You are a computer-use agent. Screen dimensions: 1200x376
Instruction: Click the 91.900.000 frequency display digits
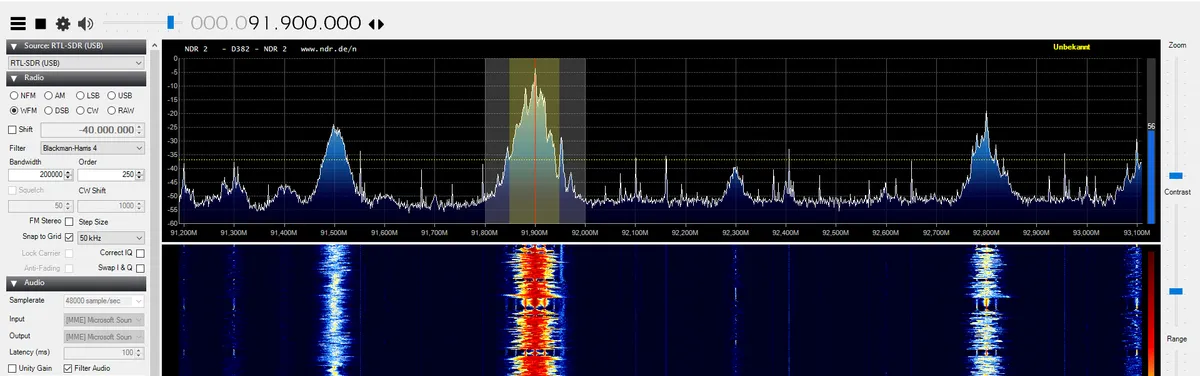click(x=275, y=23)
